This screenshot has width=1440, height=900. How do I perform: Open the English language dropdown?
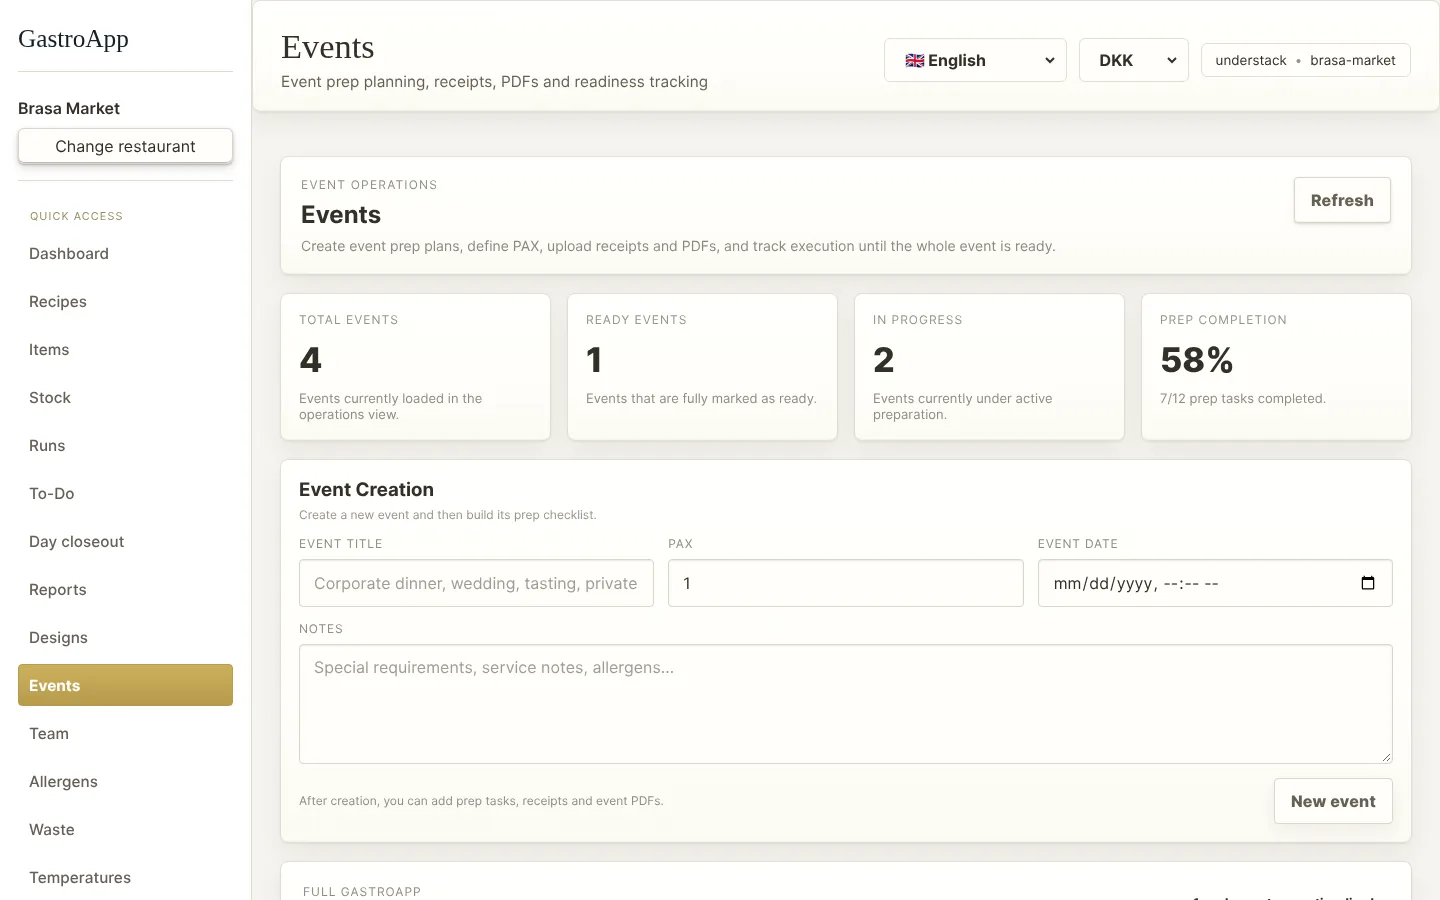pos(975,60)
